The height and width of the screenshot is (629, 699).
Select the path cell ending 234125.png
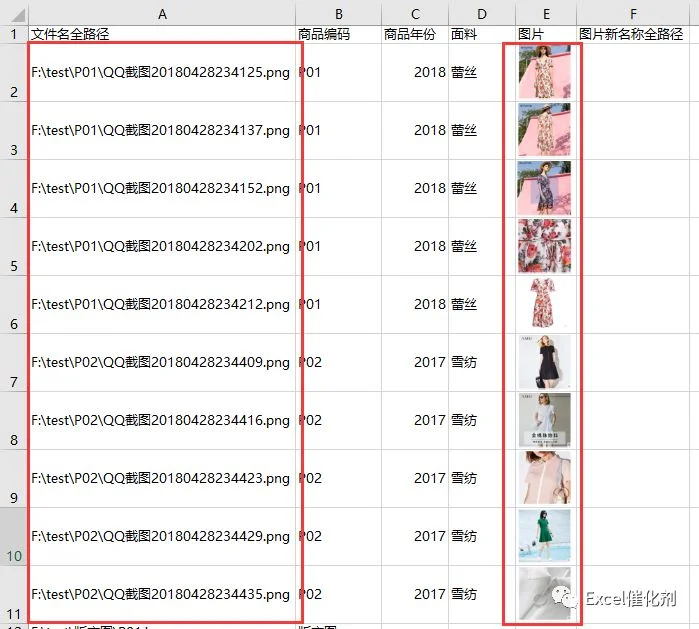(162, 72)
